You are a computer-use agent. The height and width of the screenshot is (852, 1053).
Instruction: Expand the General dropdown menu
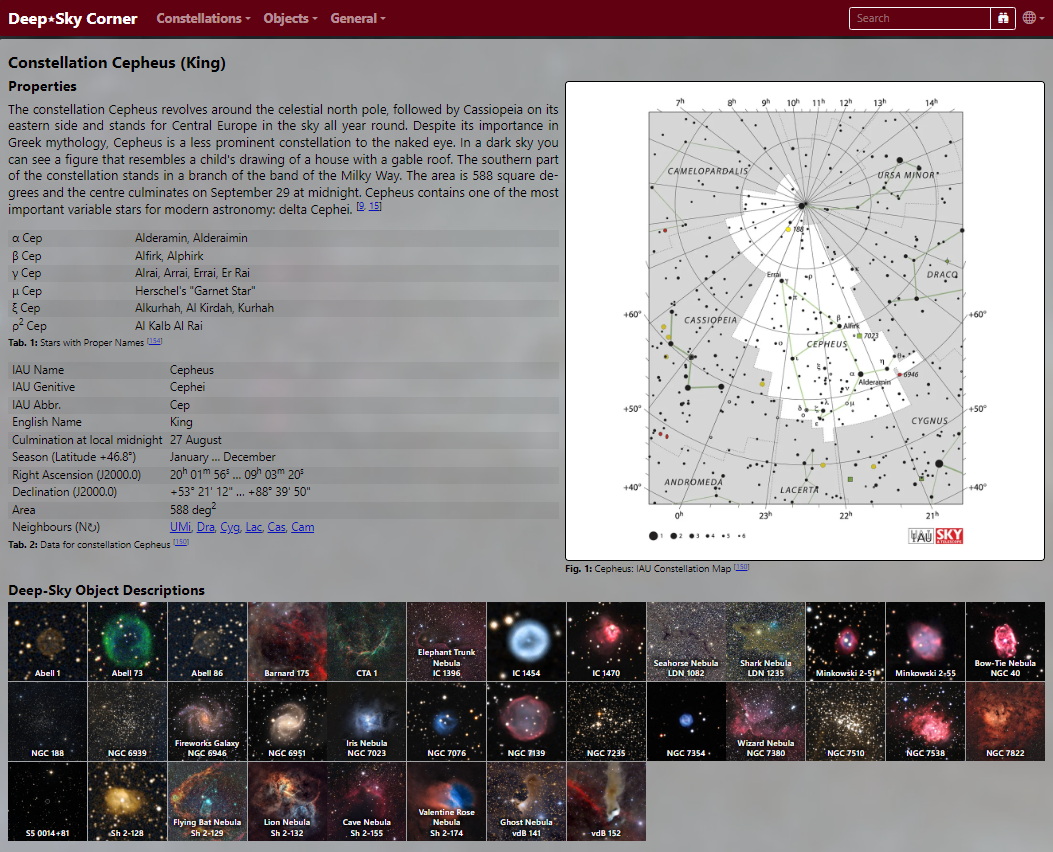358,18
